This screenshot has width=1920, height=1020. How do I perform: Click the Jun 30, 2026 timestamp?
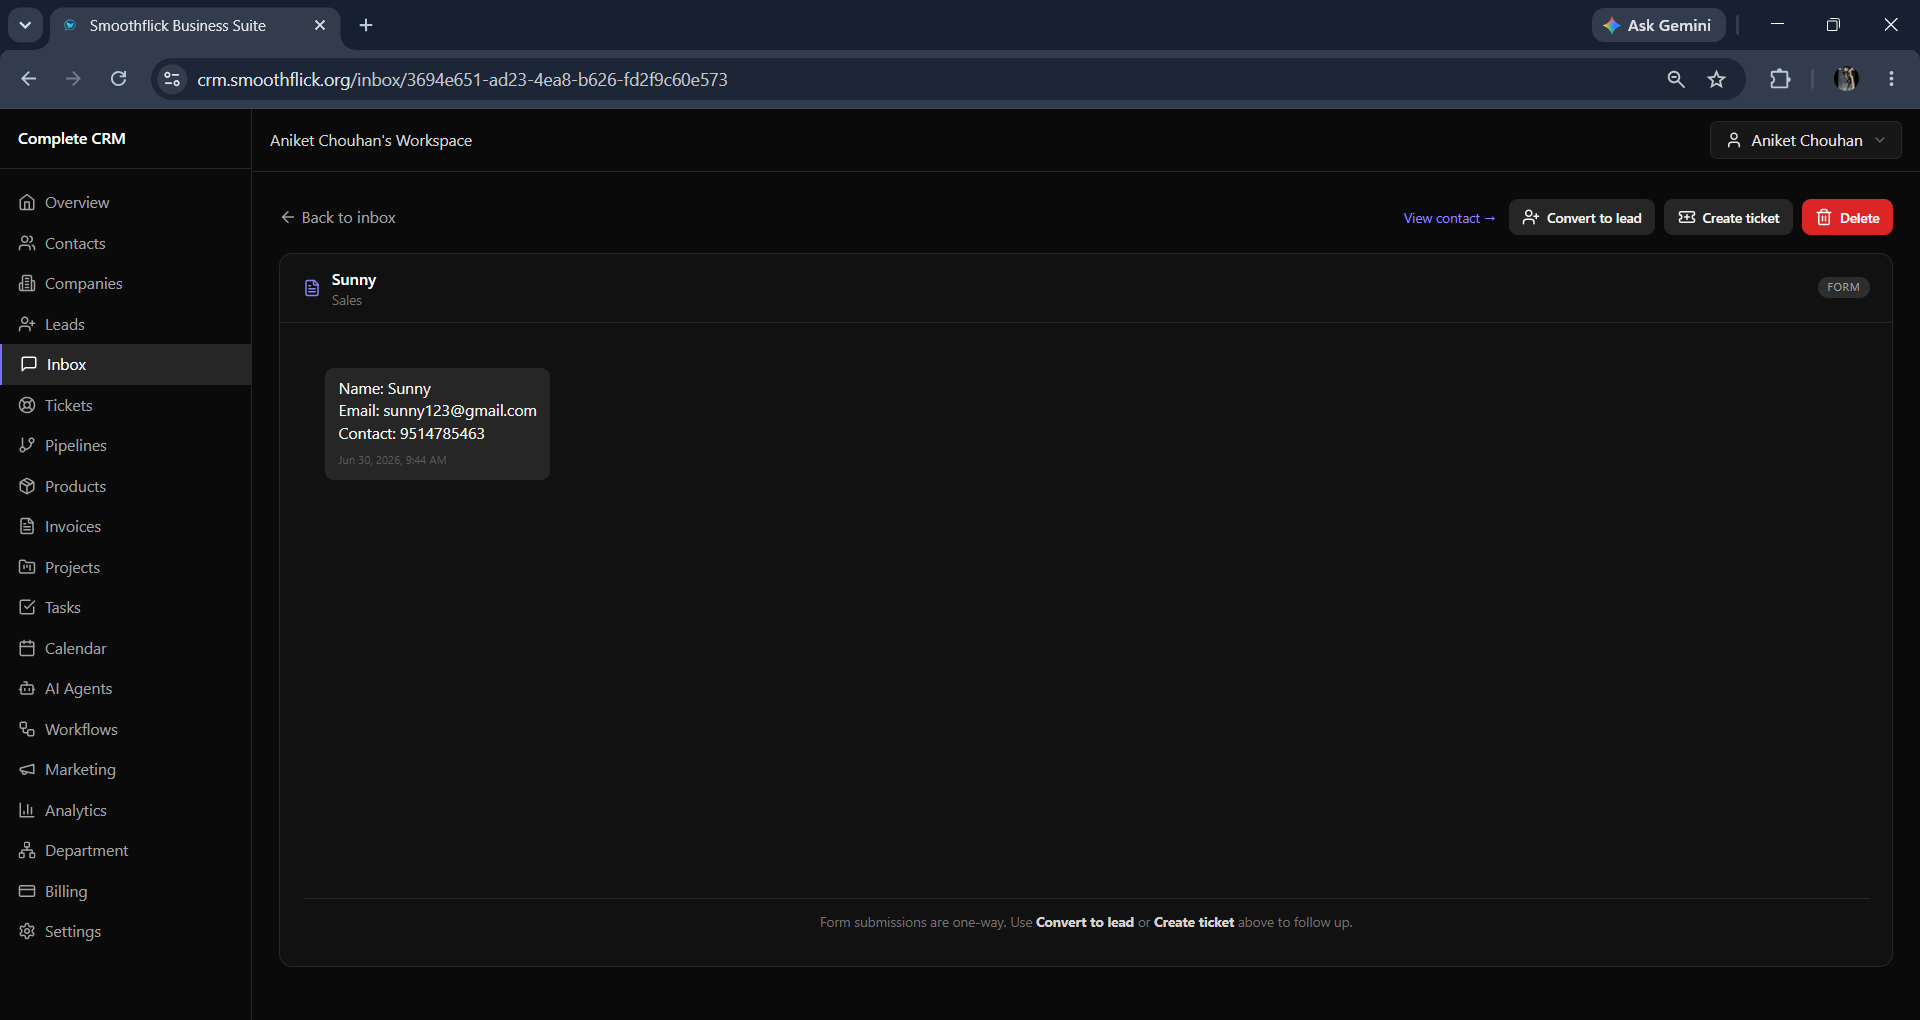pyautogui.click(x=392, y=460)
